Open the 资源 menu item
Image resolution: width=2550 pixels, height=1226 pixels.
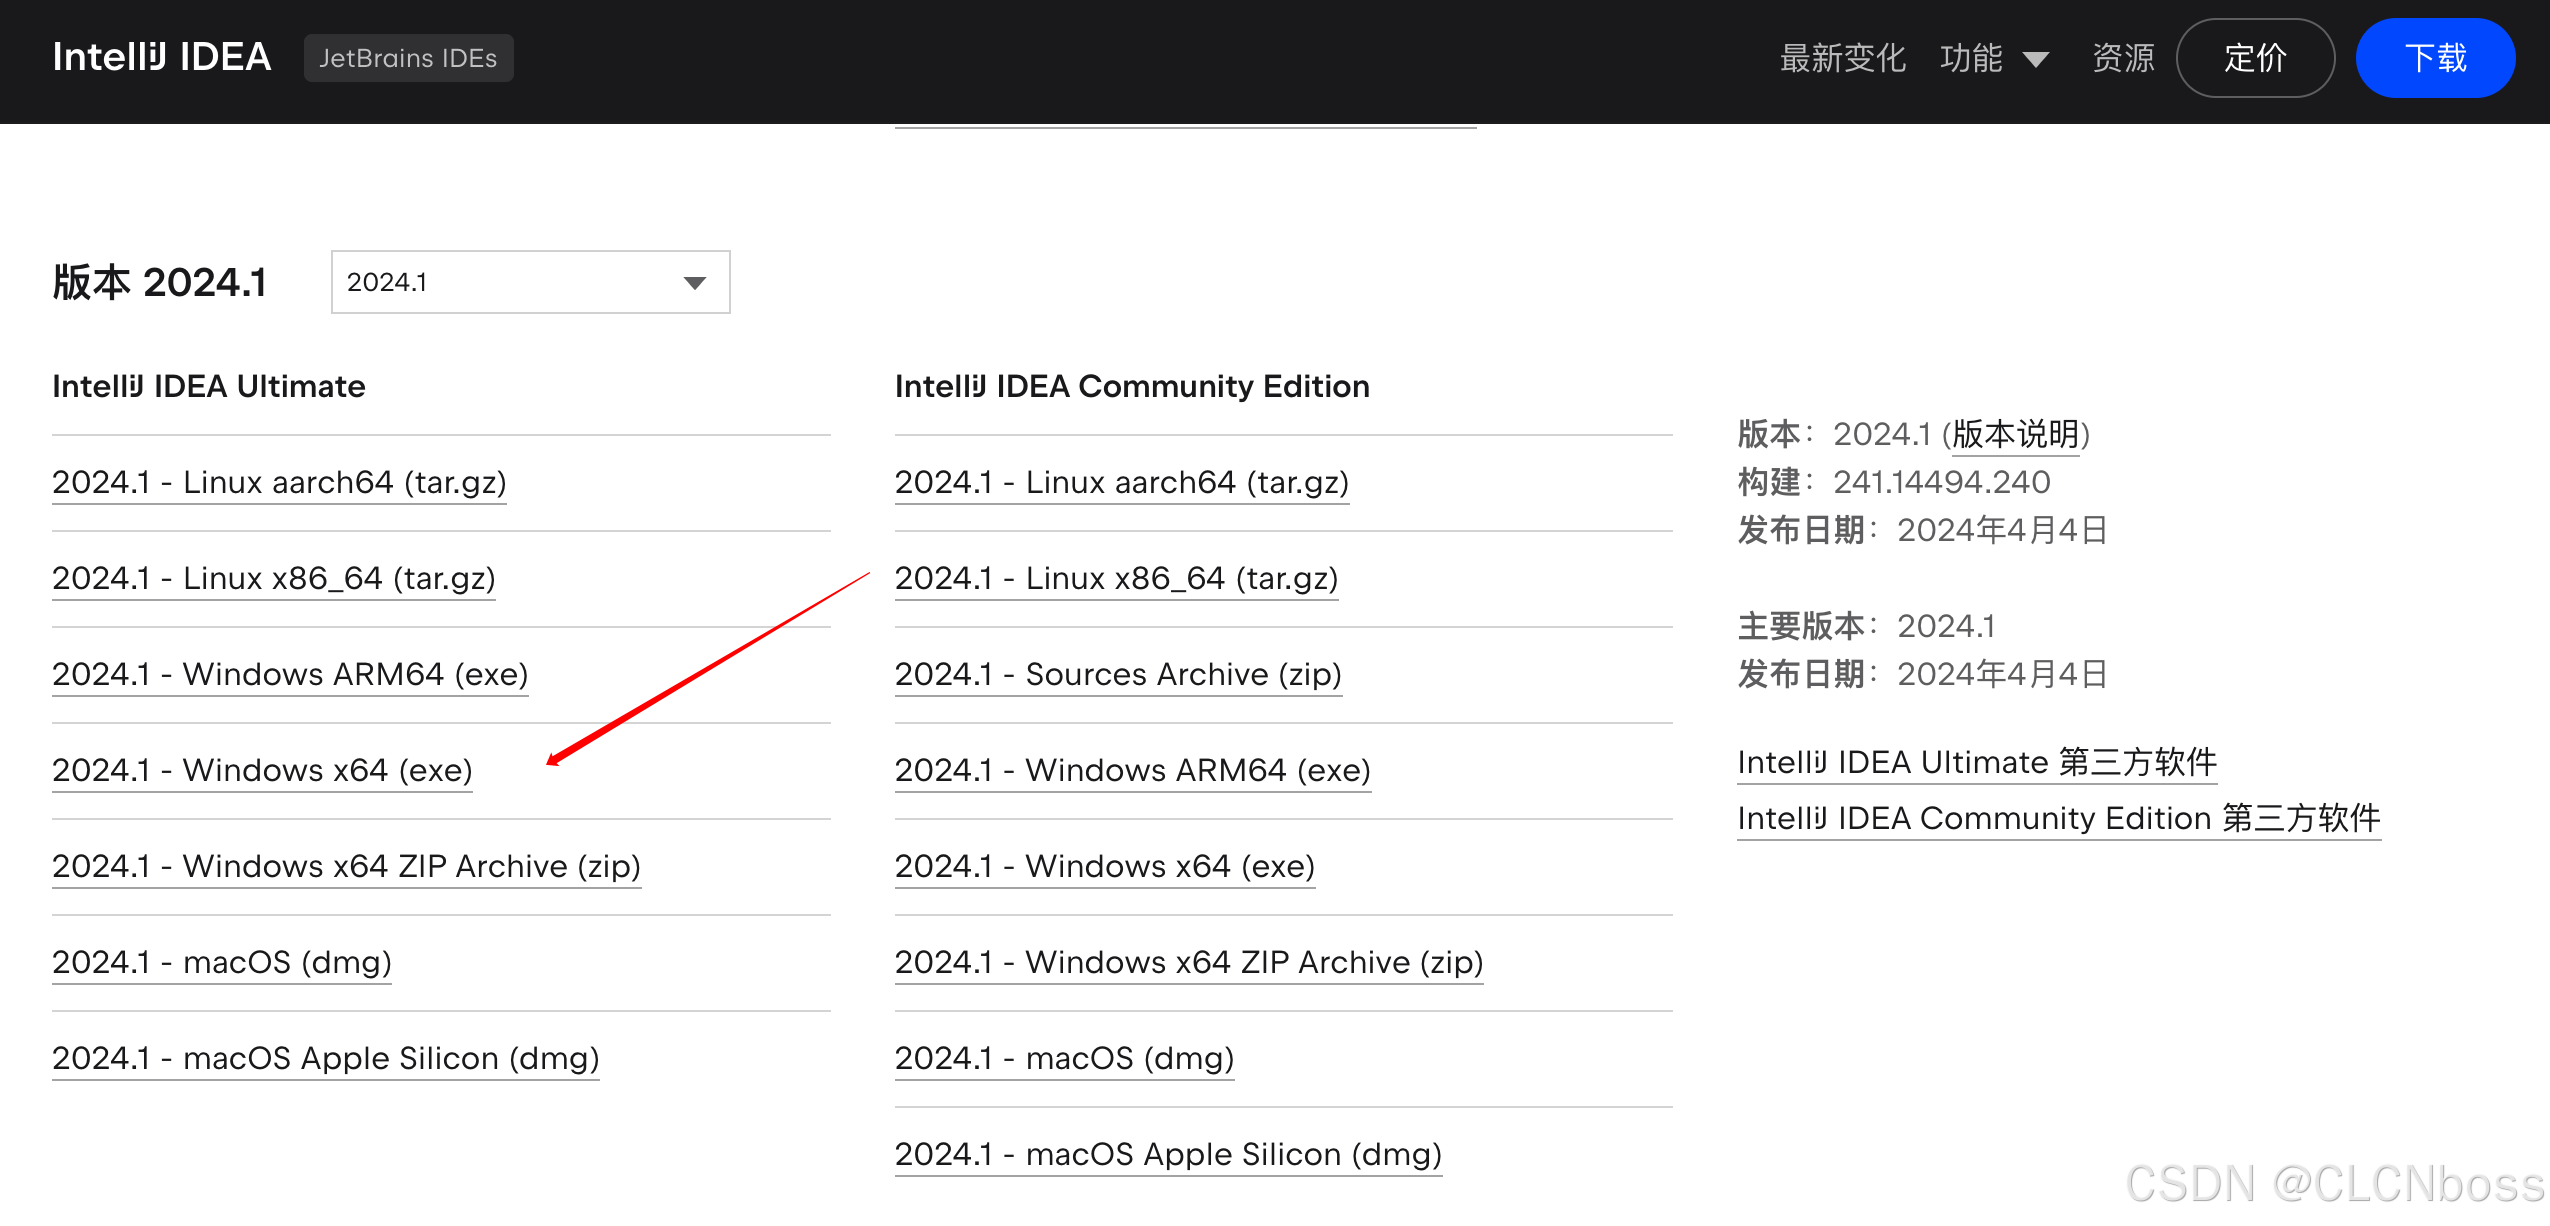(x=2123, y=58)
